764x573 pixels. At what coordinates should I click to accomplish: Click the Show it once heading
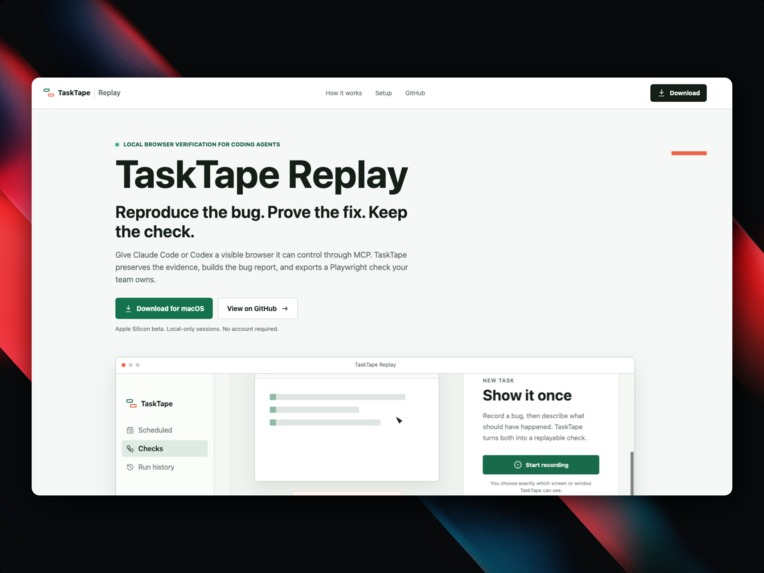527,396
